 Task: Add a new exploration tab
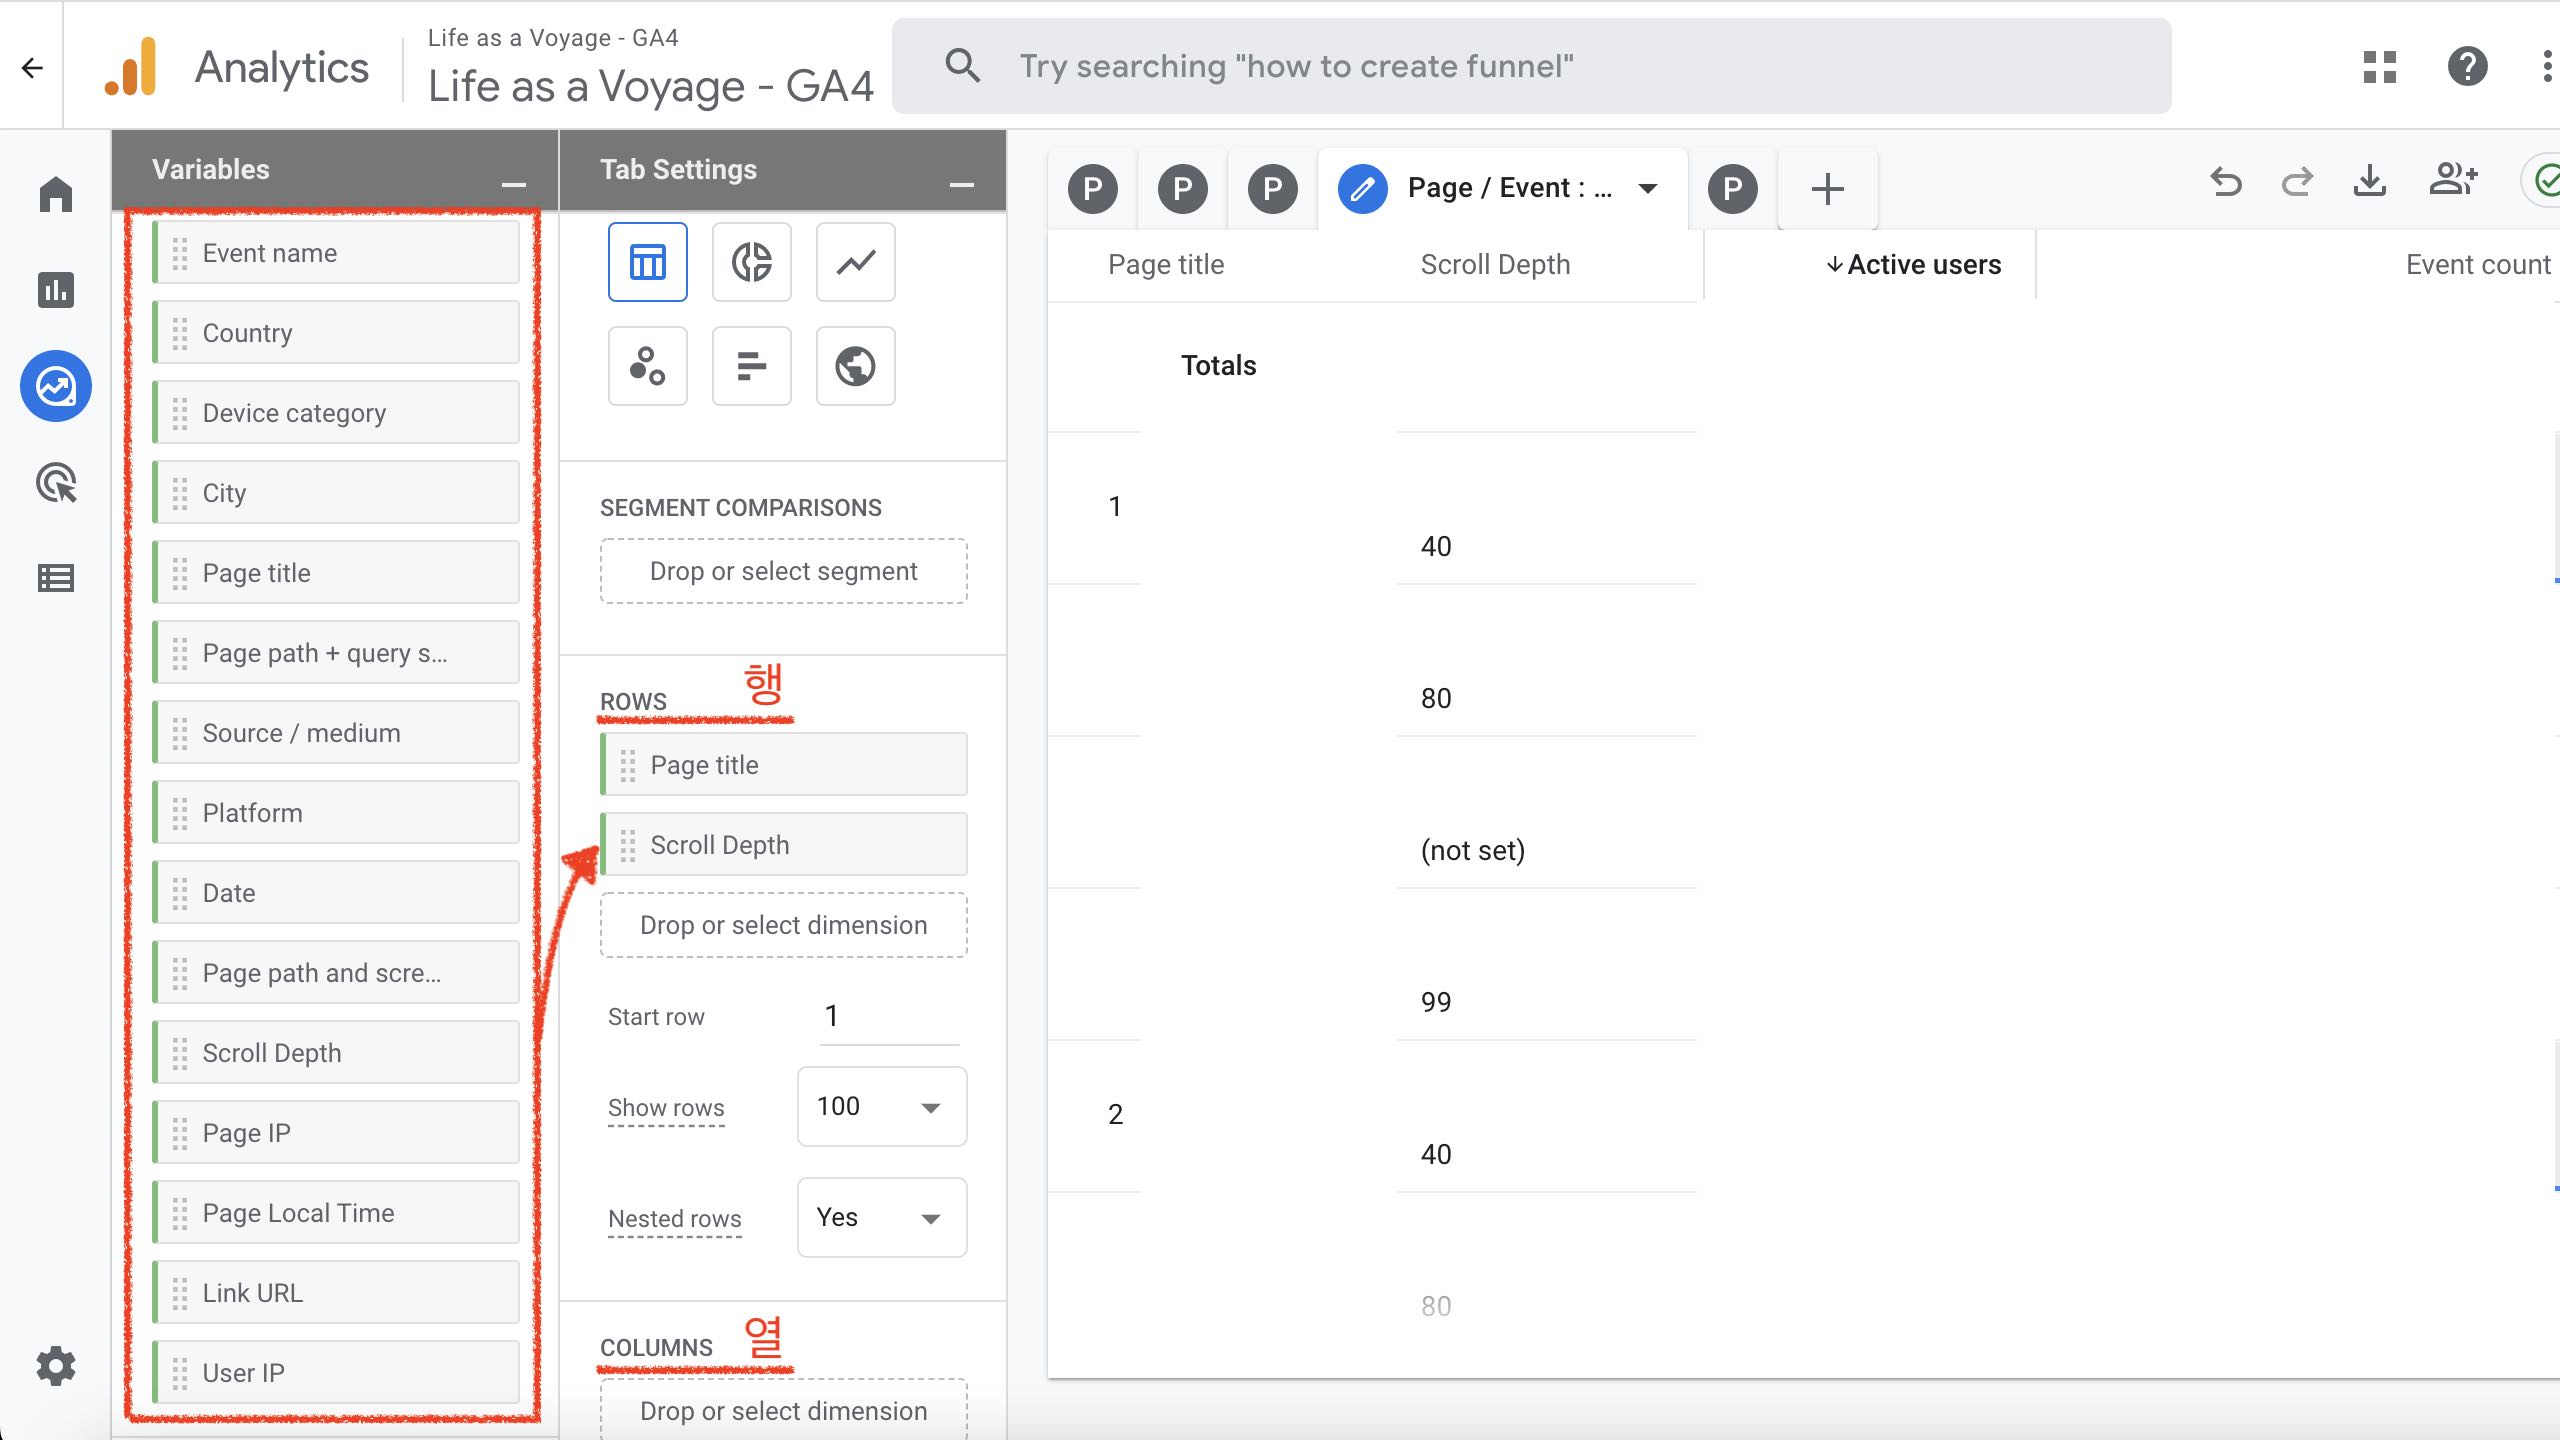[x=1827, y=188]
